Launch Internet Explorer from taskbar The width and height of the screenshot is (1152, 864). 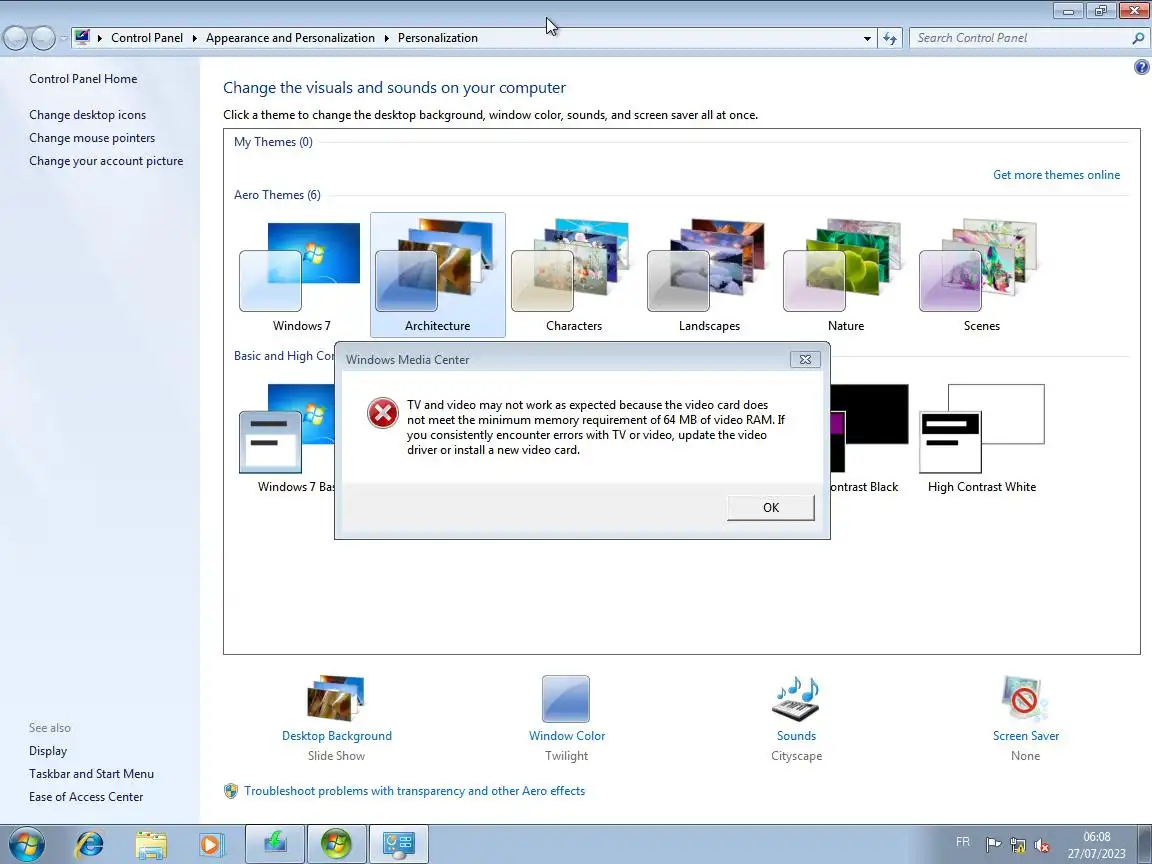90,844
